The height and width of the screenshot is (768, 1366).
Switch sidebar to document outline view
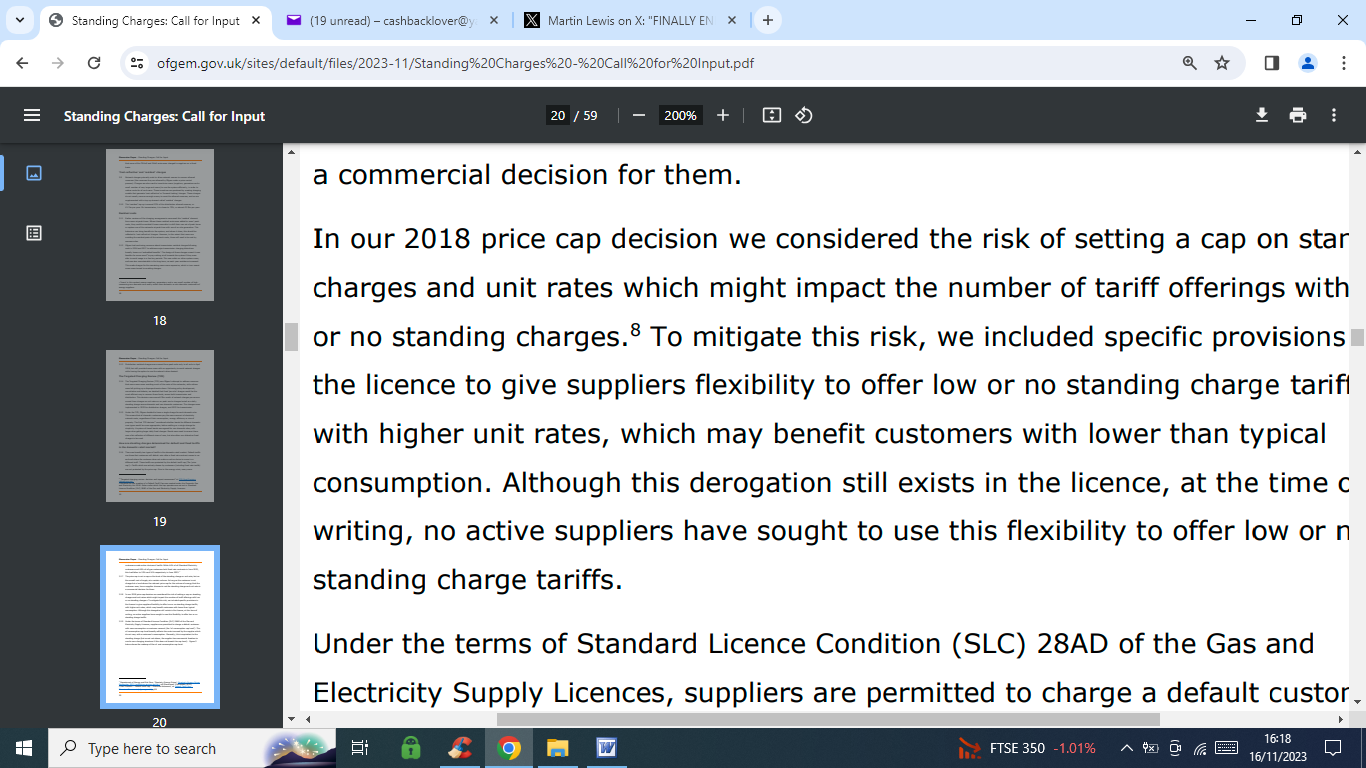(x=34, y=233)
